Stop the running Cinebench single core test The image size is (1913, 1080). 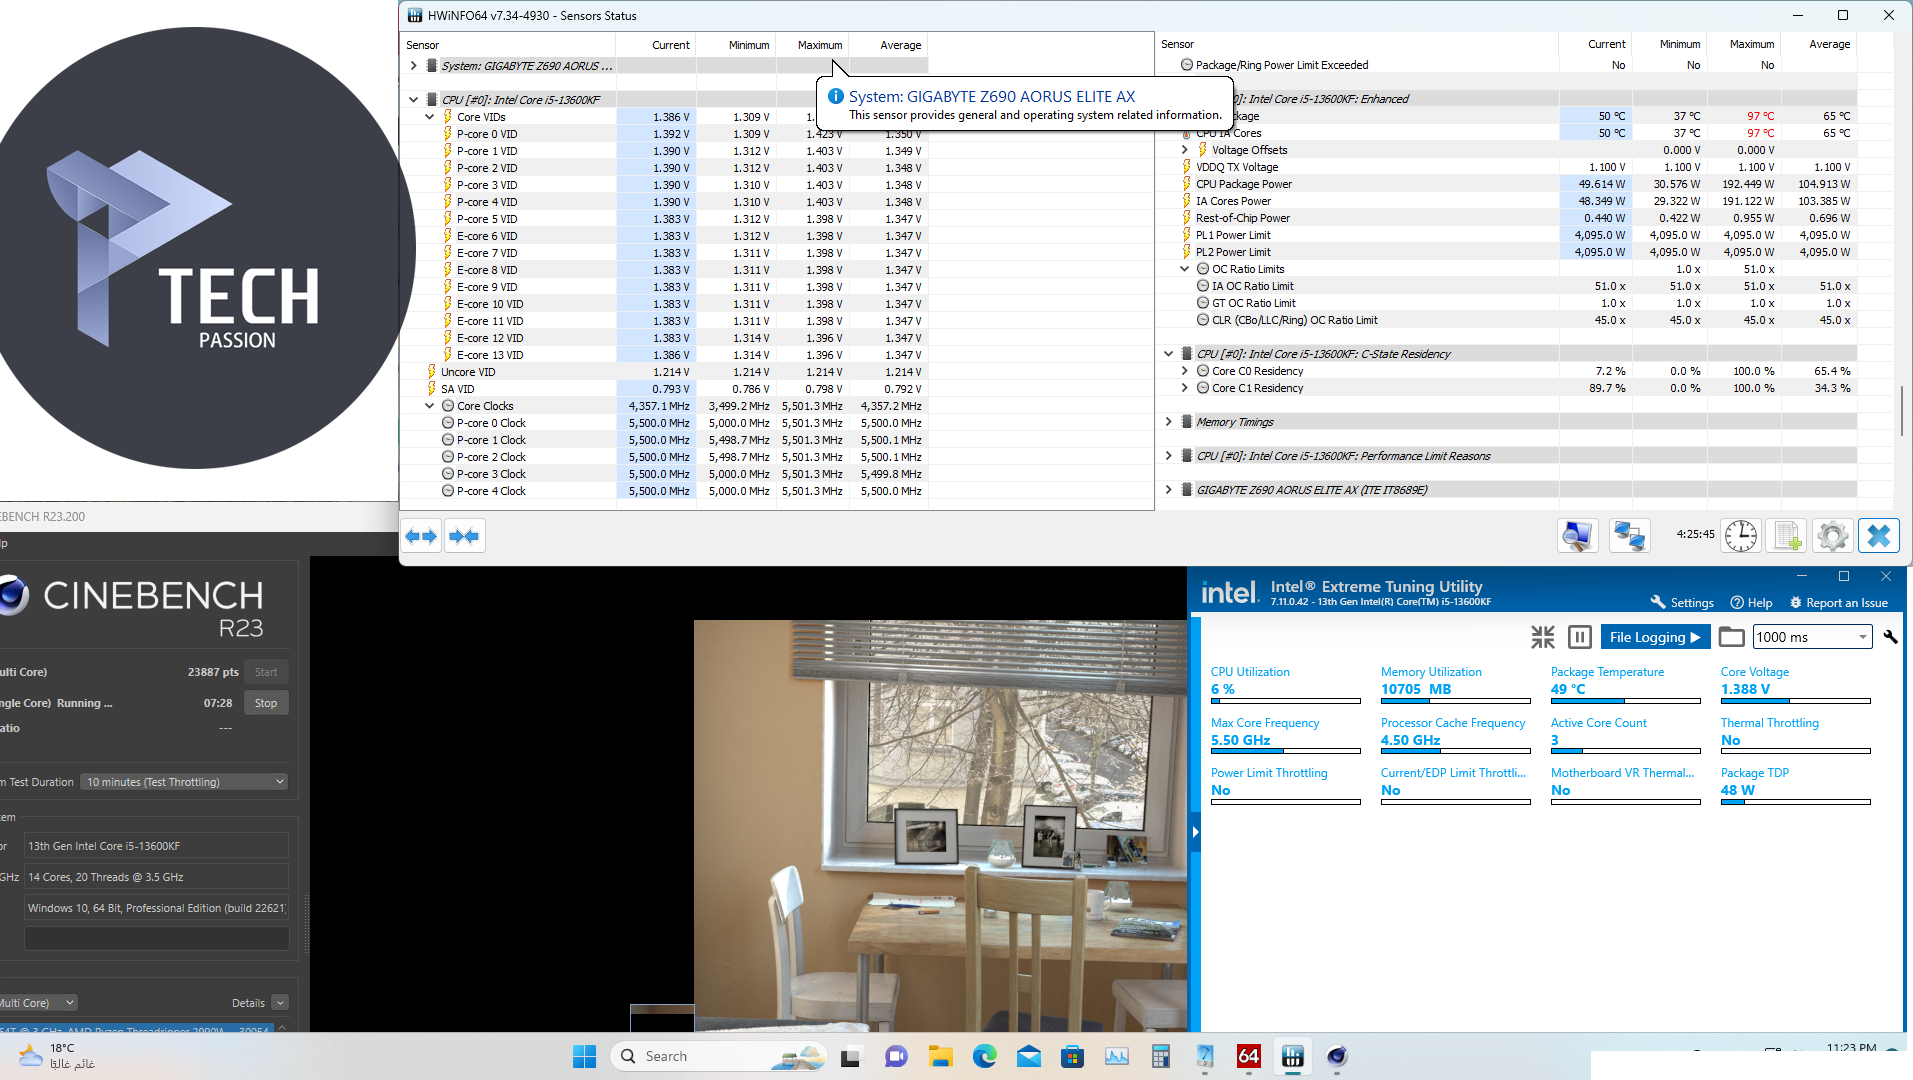266,703
